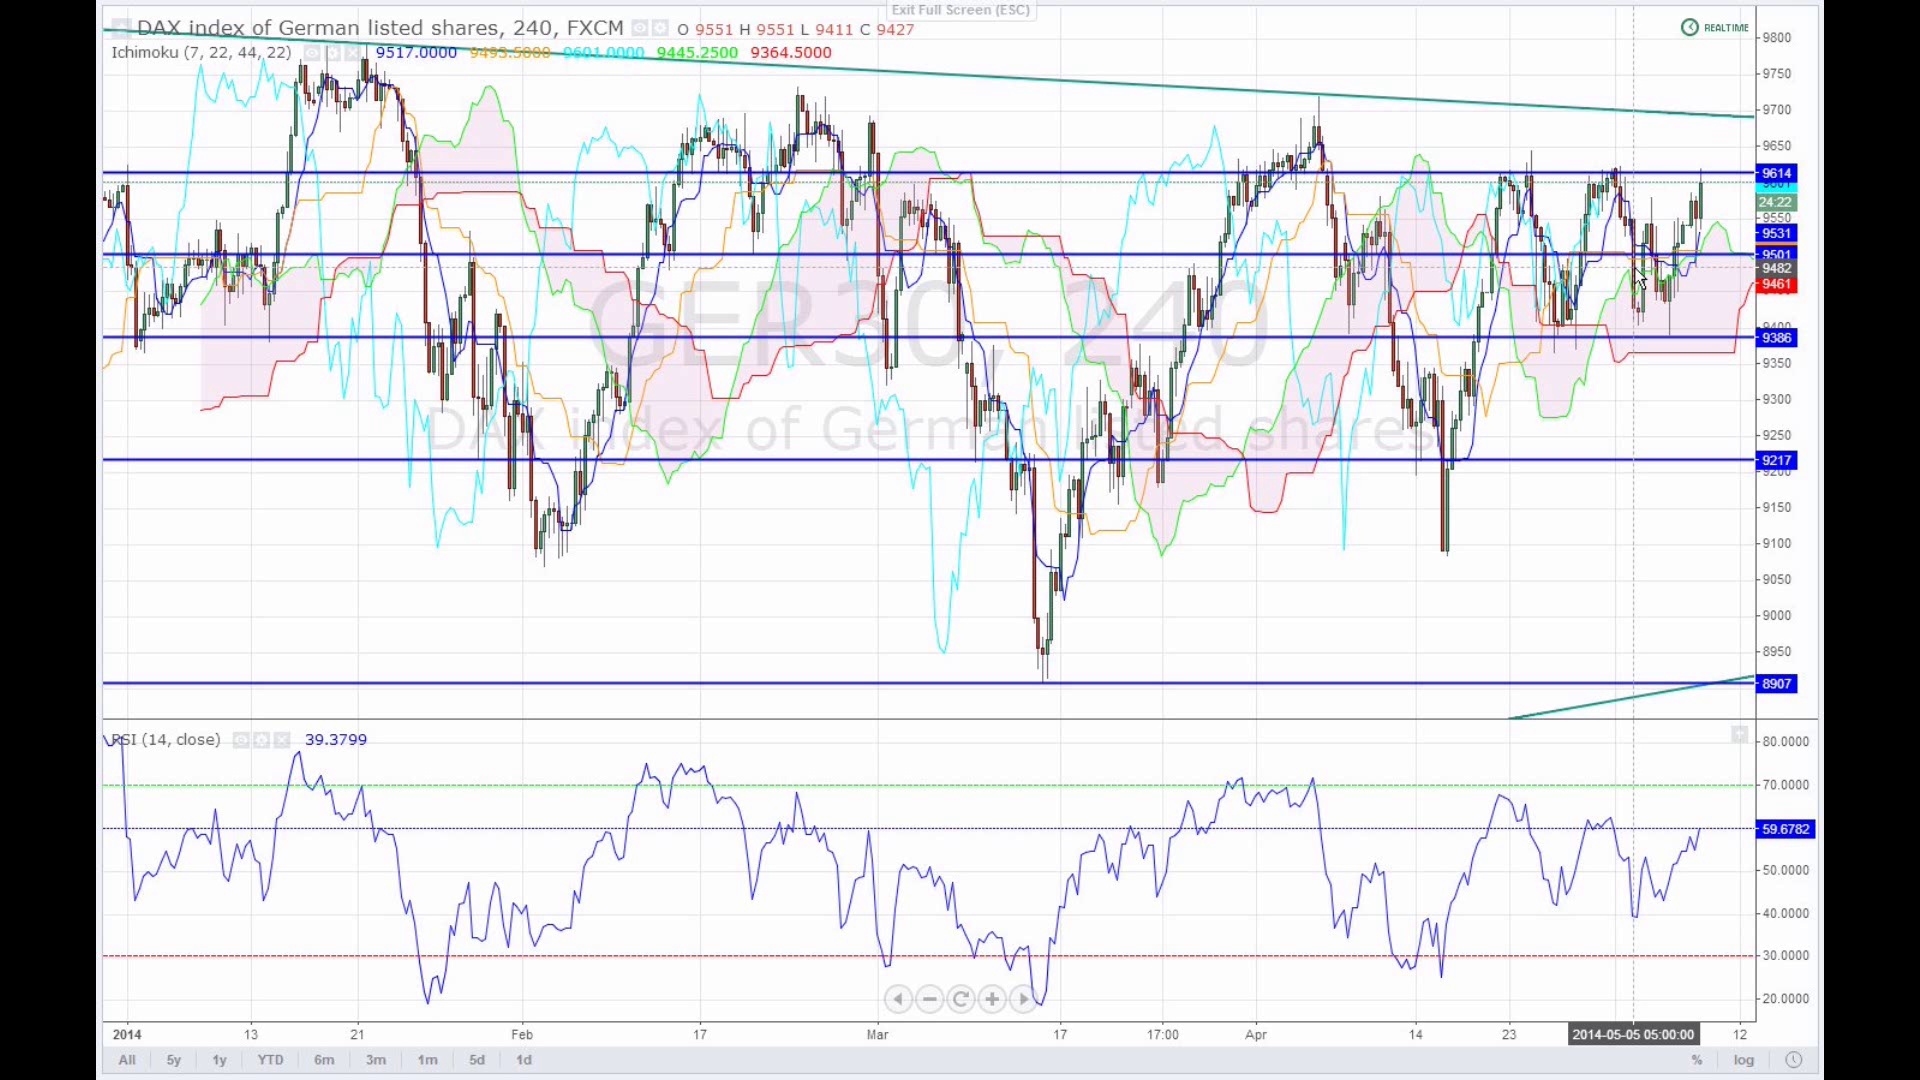Click Exit Full Screen (ESC) button

click(x=960, y=10)
